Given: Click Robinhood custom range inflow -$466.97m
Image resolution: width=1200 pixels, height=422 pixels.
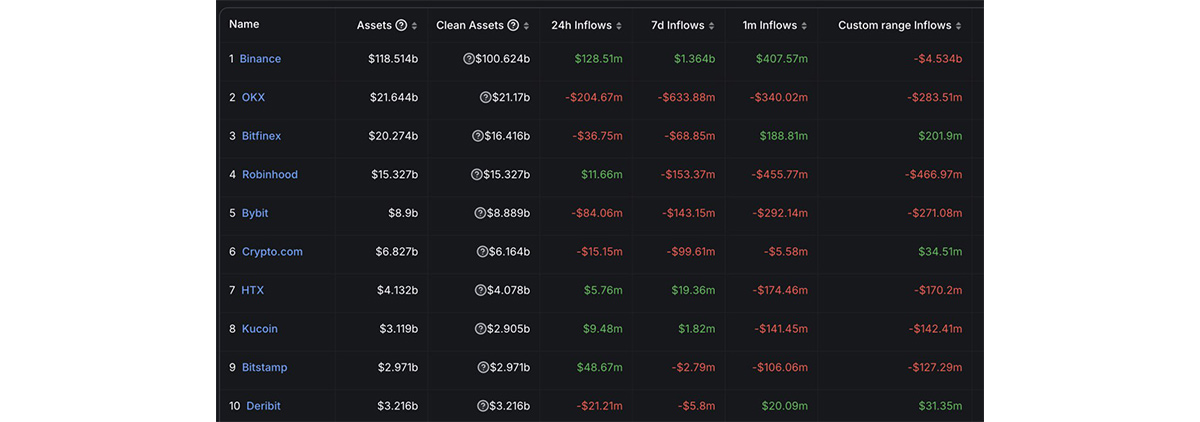Looking at the screenshot, I should tap(935, 174).
